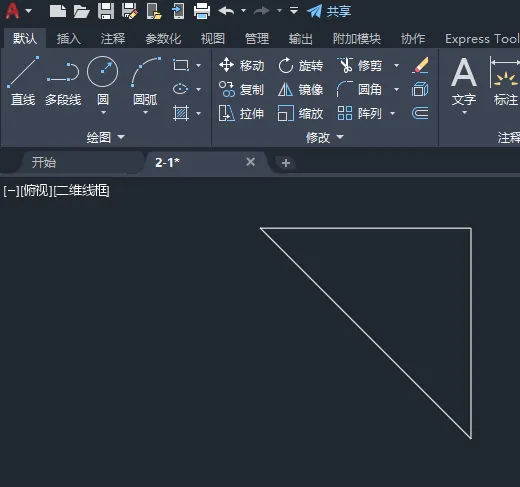
Task: Select the 文字 text tool
Action: click(x=464, y=81)
